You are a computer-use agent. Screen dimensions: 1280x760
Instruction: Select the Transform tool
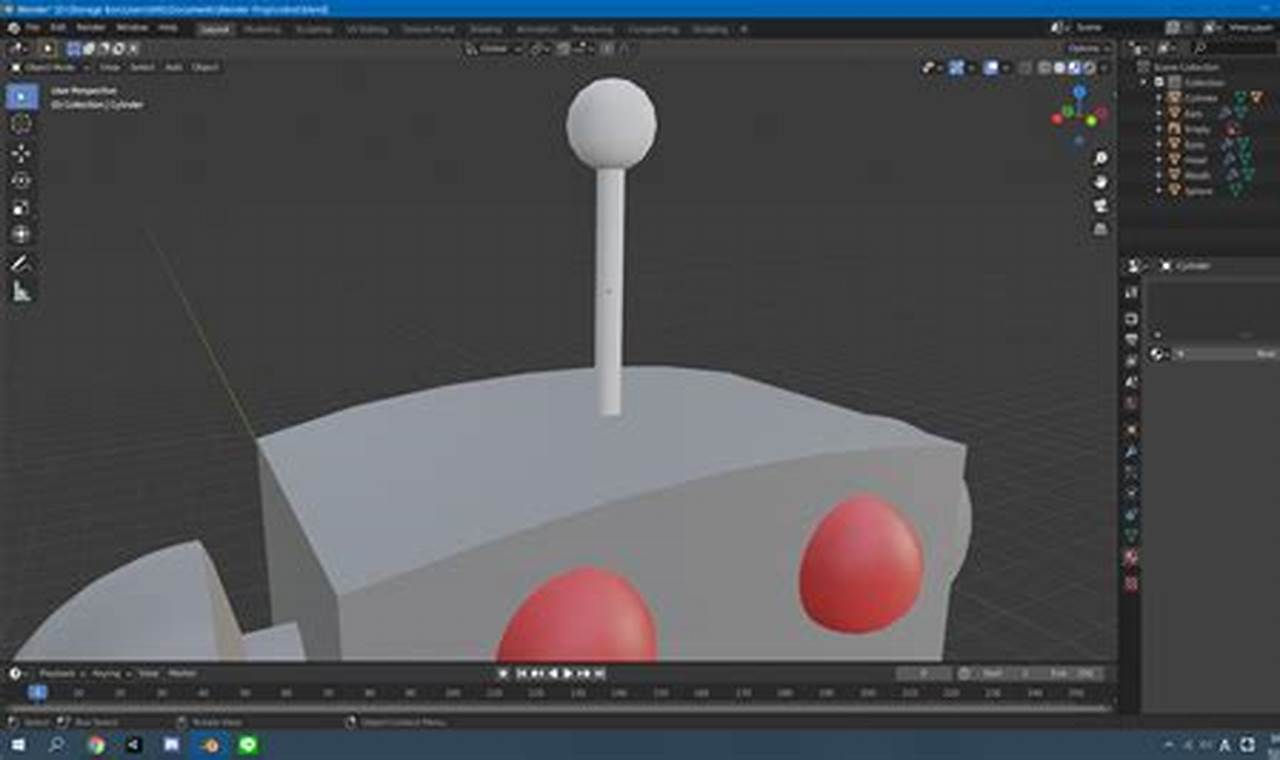(x=22, y=235)
